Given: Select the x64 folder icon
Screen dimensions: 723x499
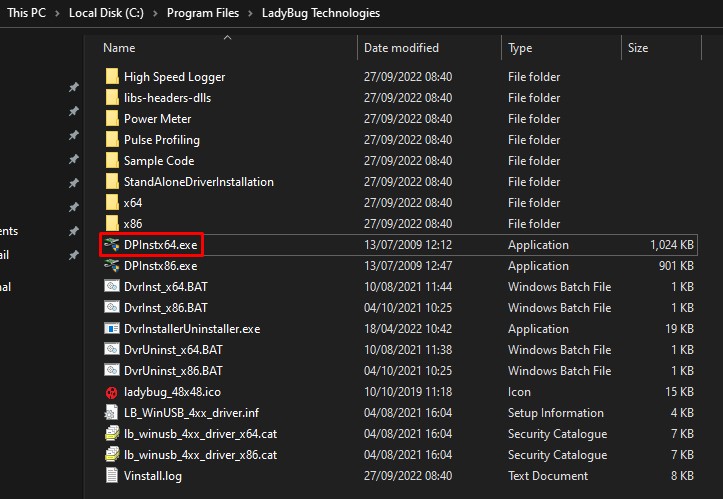Looking at the screenshot, I should (x=112, y=202).
